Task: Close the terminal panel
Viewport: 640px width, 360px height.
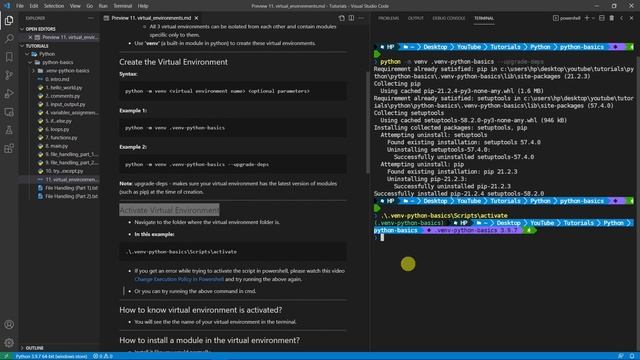Action: [x=631, y=18]
